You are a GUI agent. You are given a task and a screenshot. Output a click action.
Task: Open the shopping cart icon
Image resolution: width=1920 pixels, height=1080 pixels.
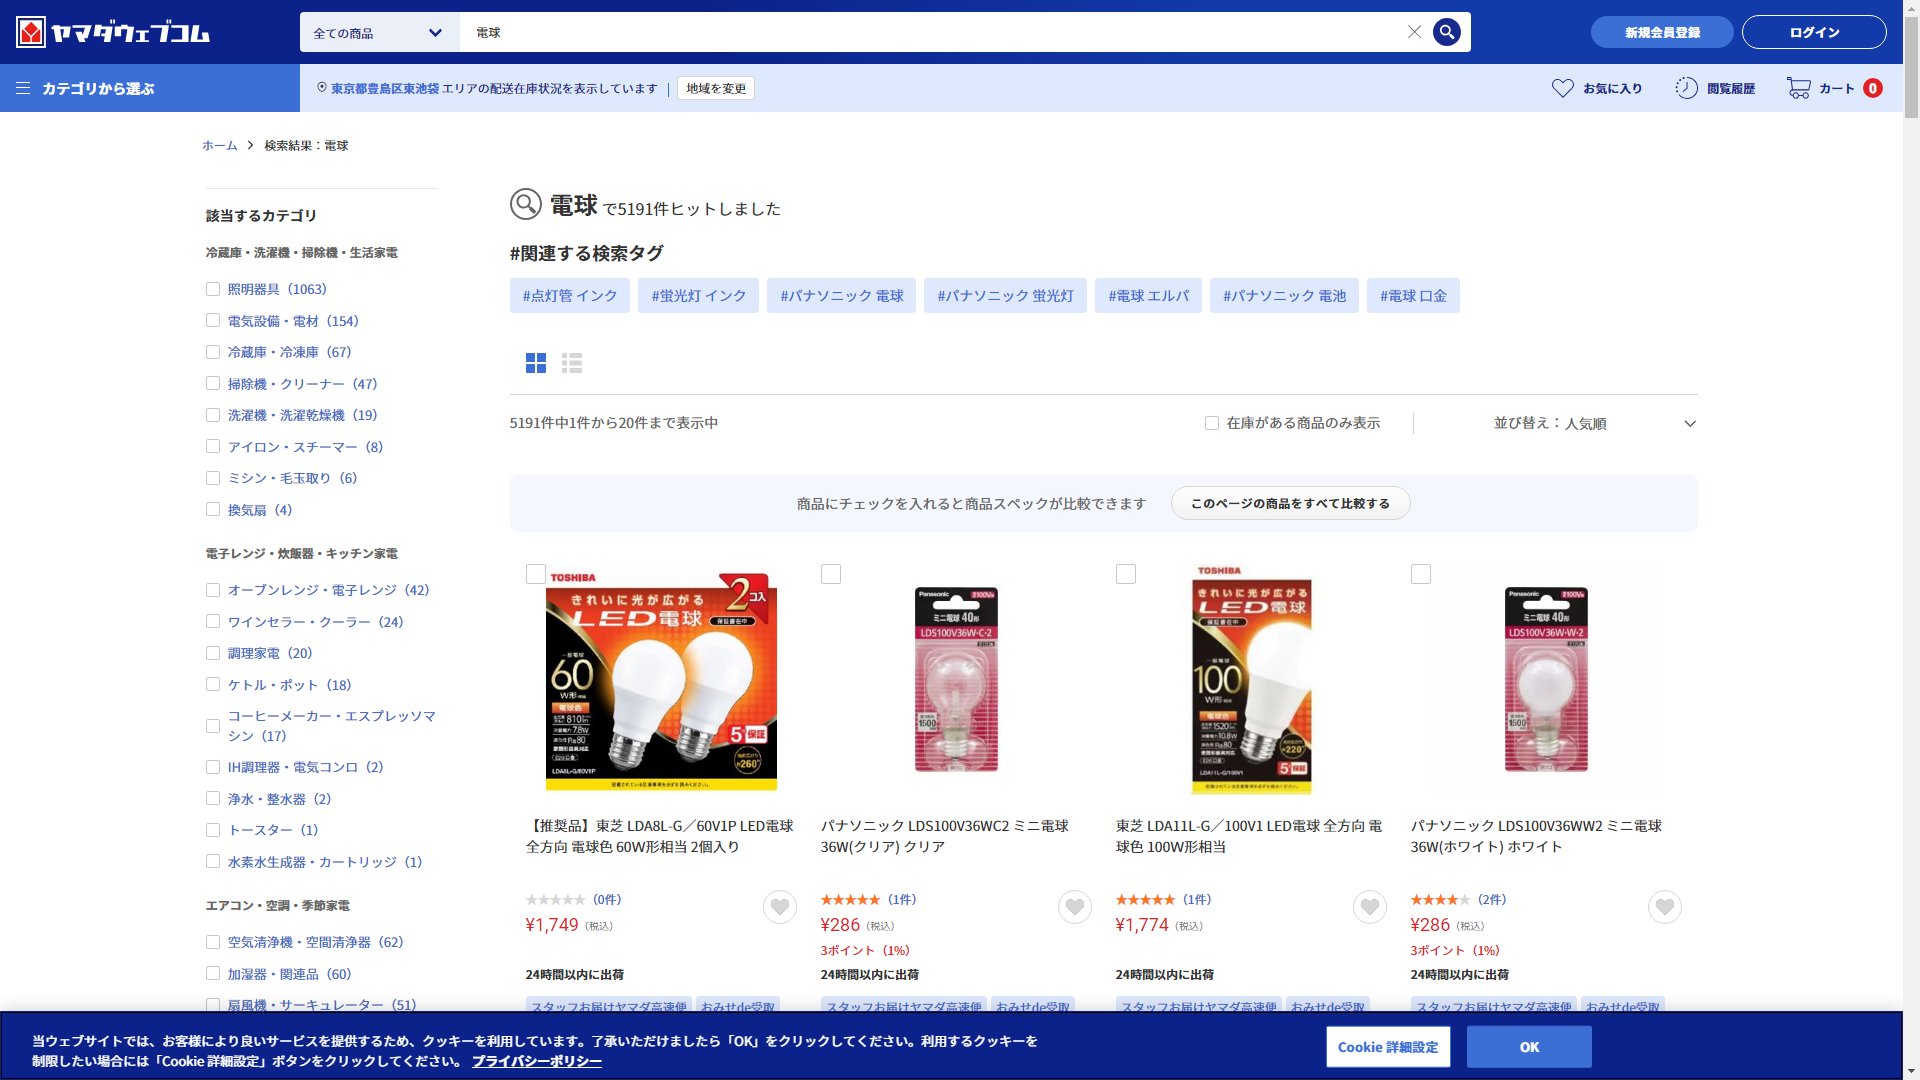1798,88
